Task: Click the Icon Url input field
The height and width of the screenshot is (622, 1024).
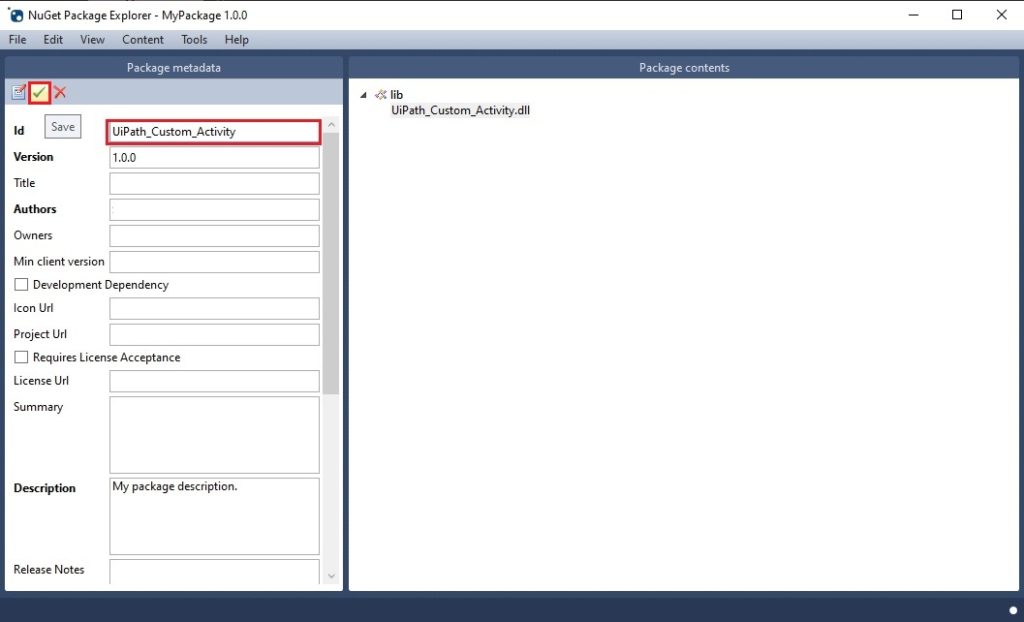Action: [214, 308]
